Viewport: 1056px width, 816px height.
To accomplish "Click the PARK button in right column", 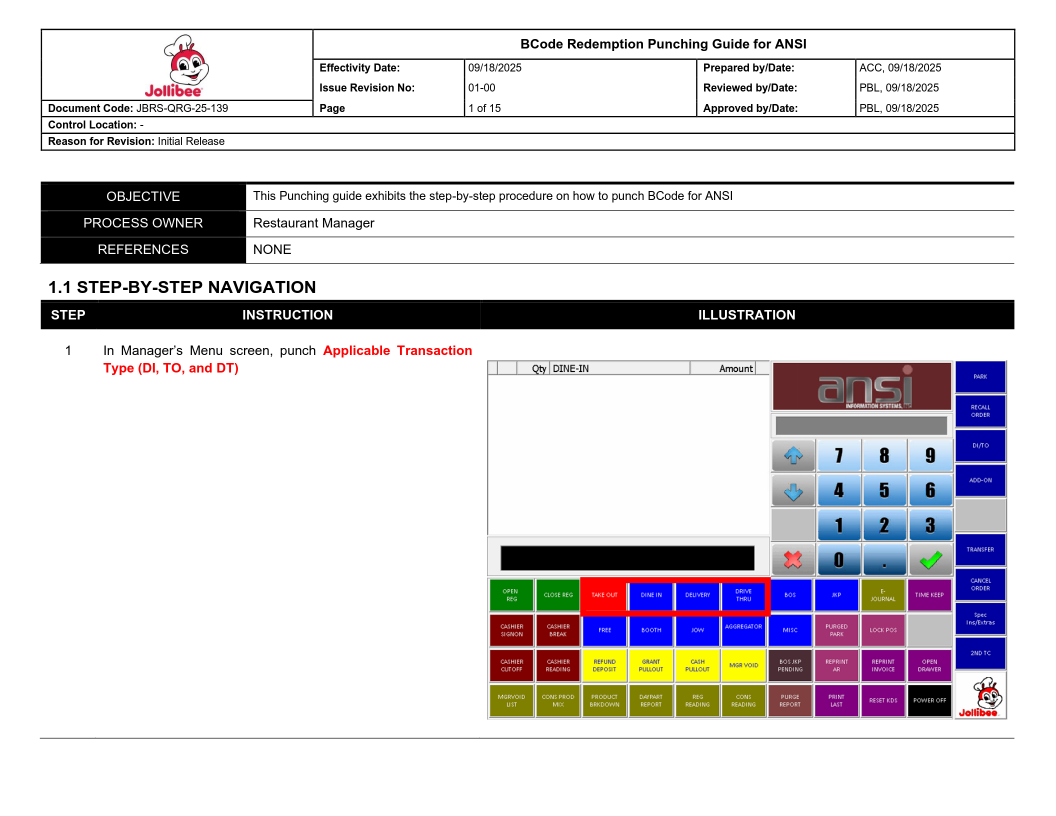I will click(x=981, y=377).
